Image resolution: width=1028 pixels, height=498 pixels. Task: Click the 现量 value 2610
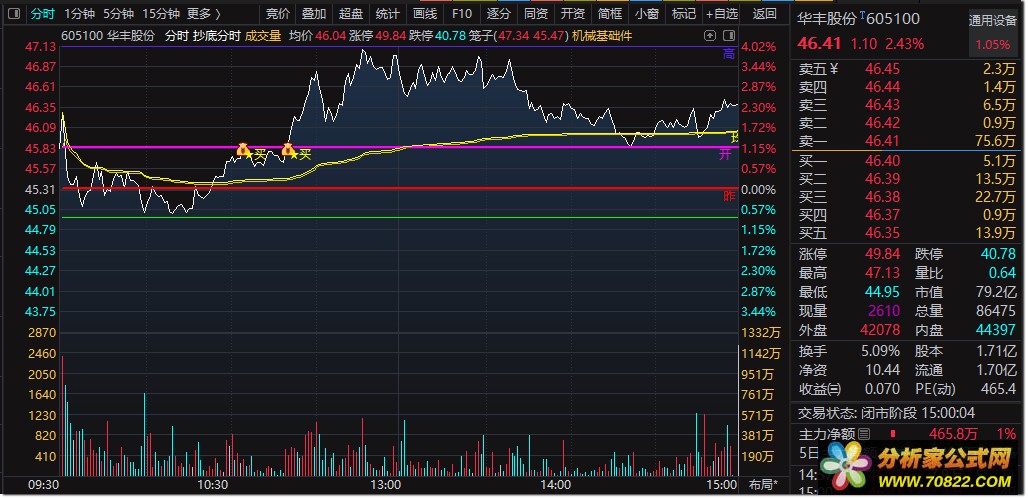tap(885, 311)
